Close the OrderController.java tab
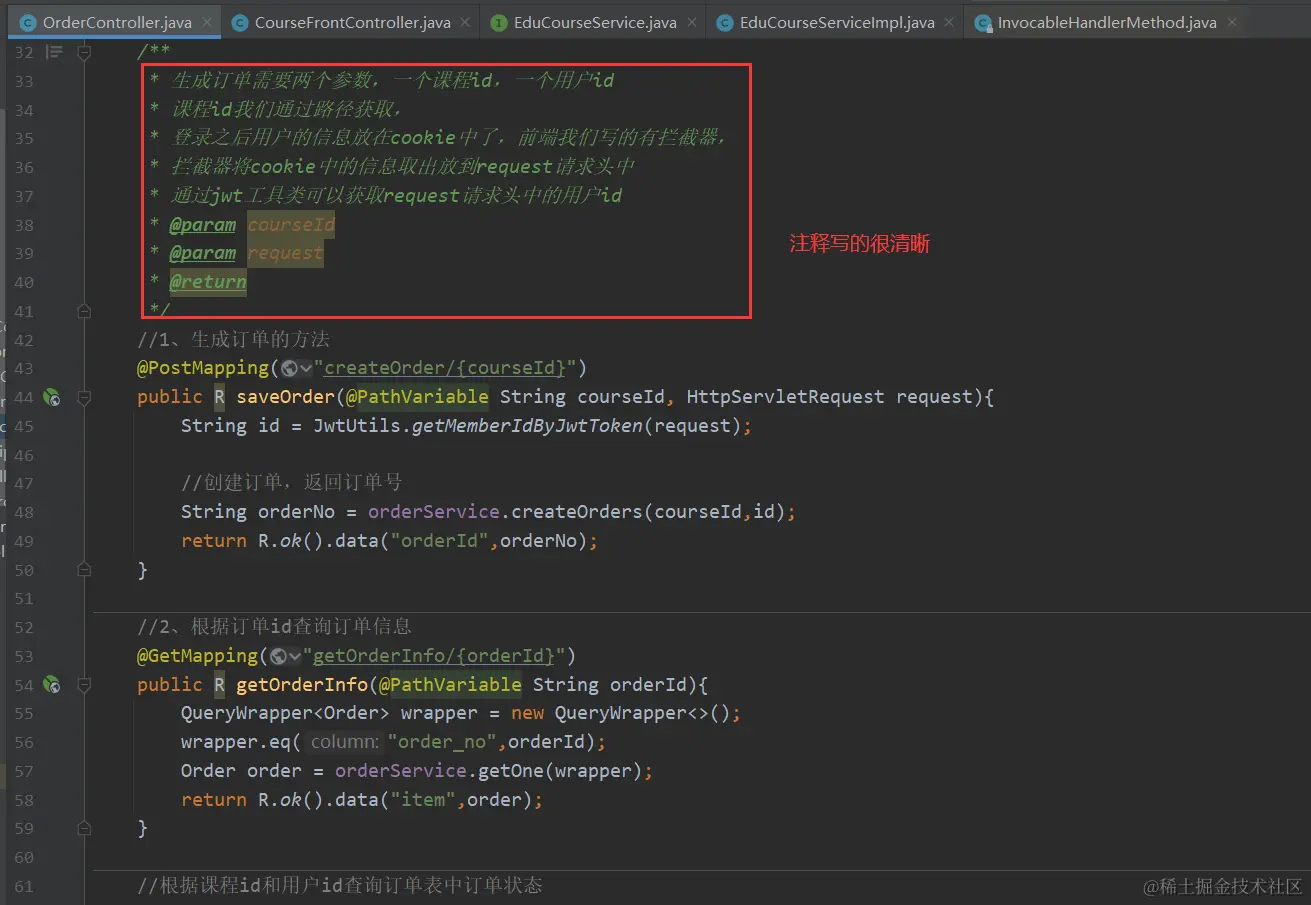 (207, 22)
